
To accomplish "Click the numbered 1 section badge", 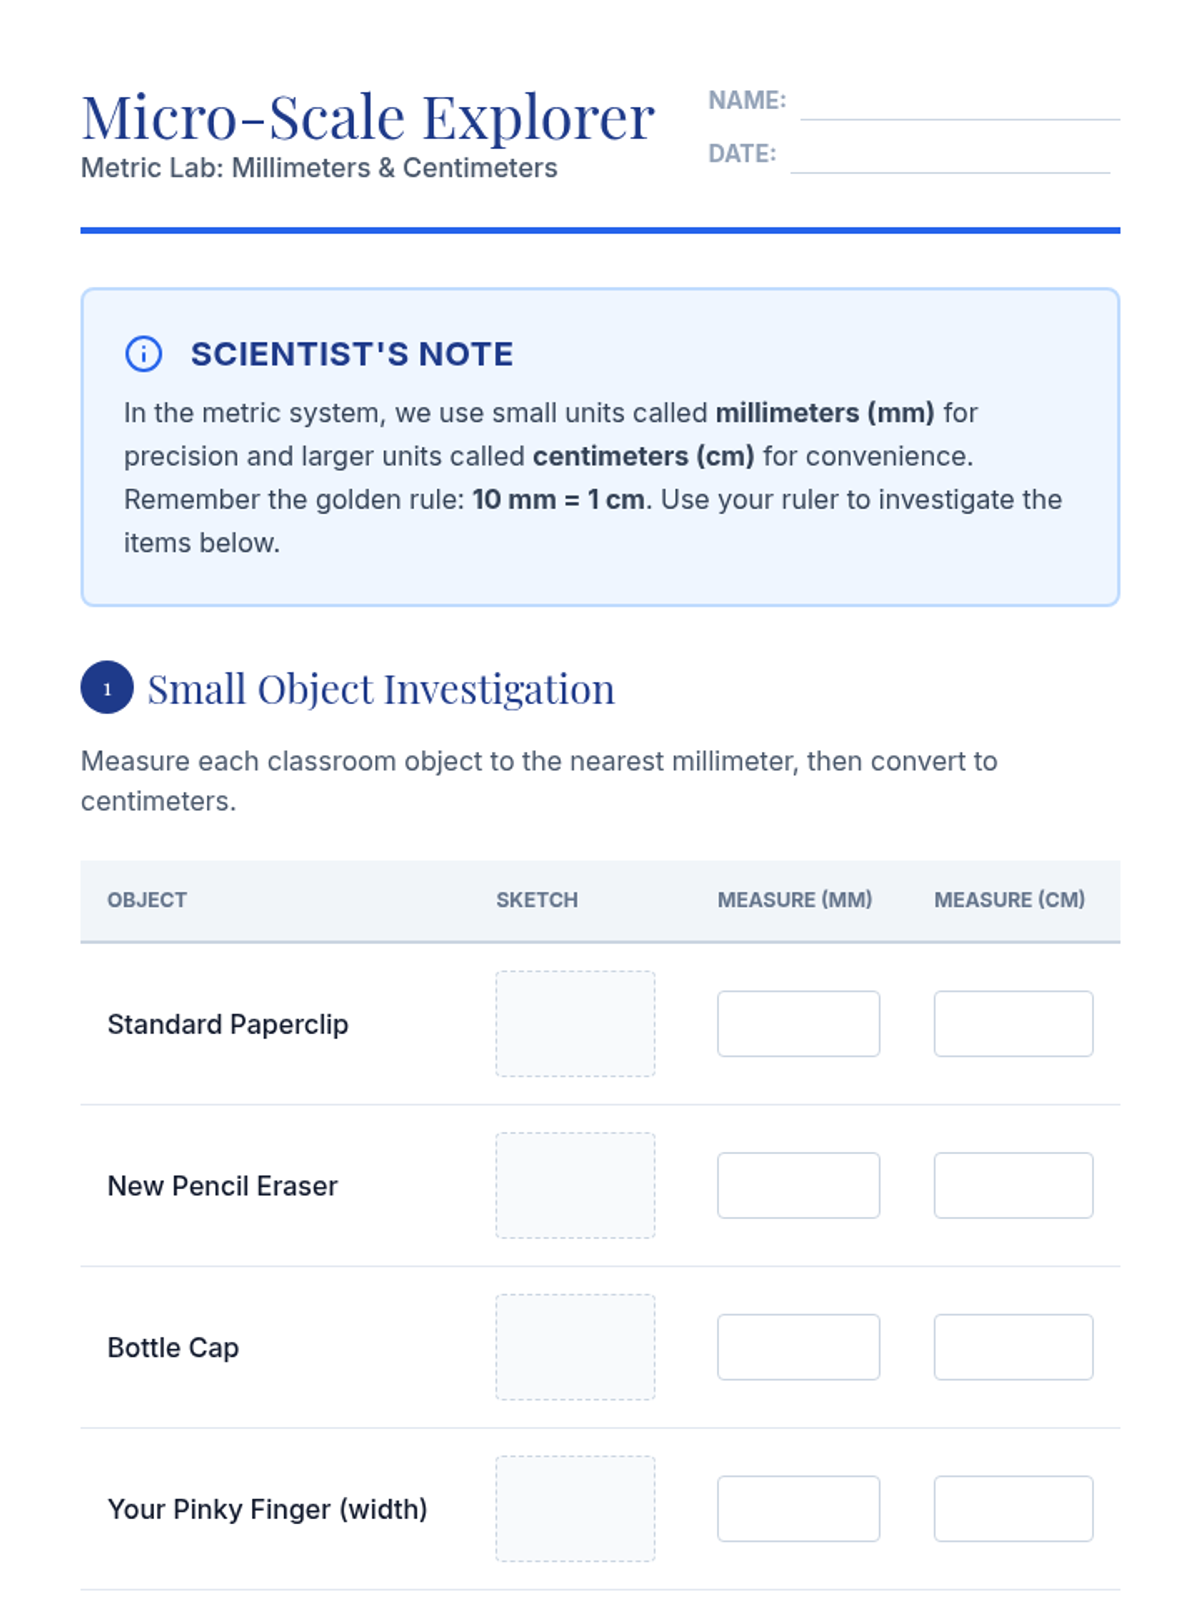I will [107, 688].
